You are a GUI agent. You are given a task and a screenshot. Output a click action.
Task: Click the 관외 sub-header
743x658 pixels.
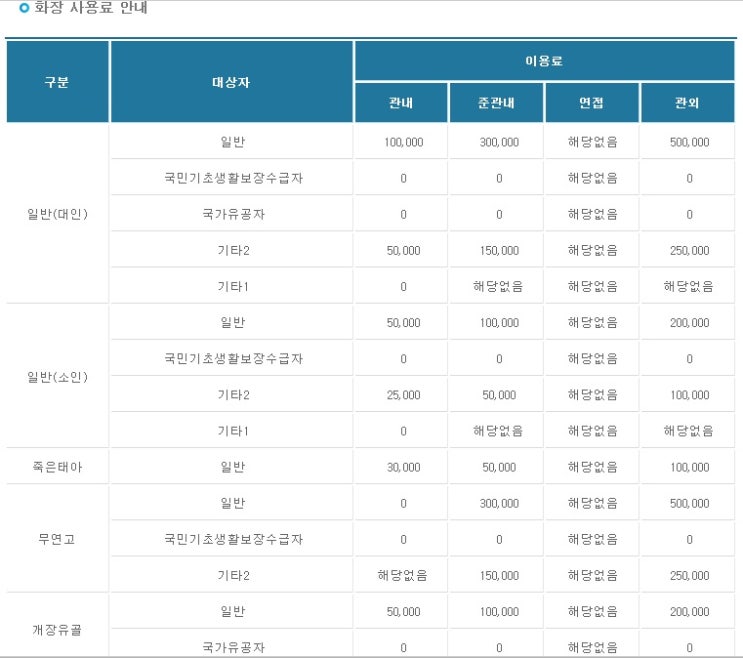[x=688, y=103]
